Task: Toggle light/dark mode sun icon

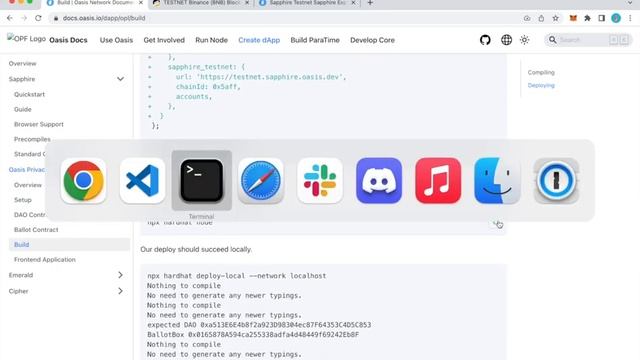Action: (x=524, y=40)
